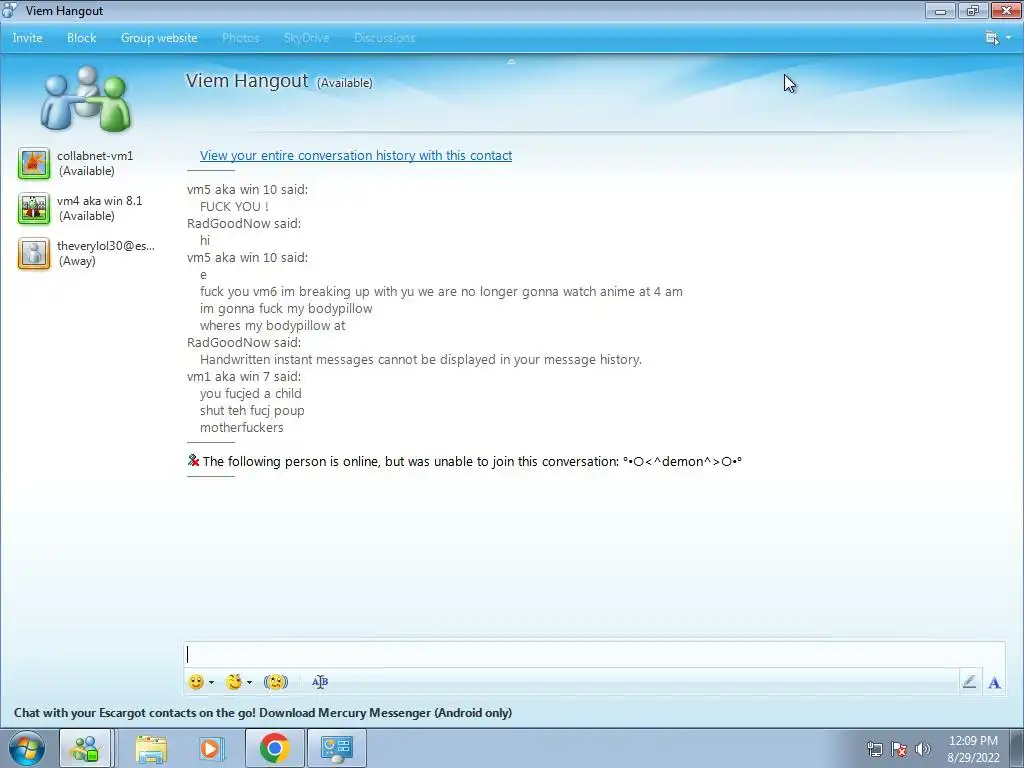This screenshot has height=768, width=1024.
Task: Click the message 'wheres my bodypillow at'
Action: [272, 325]
